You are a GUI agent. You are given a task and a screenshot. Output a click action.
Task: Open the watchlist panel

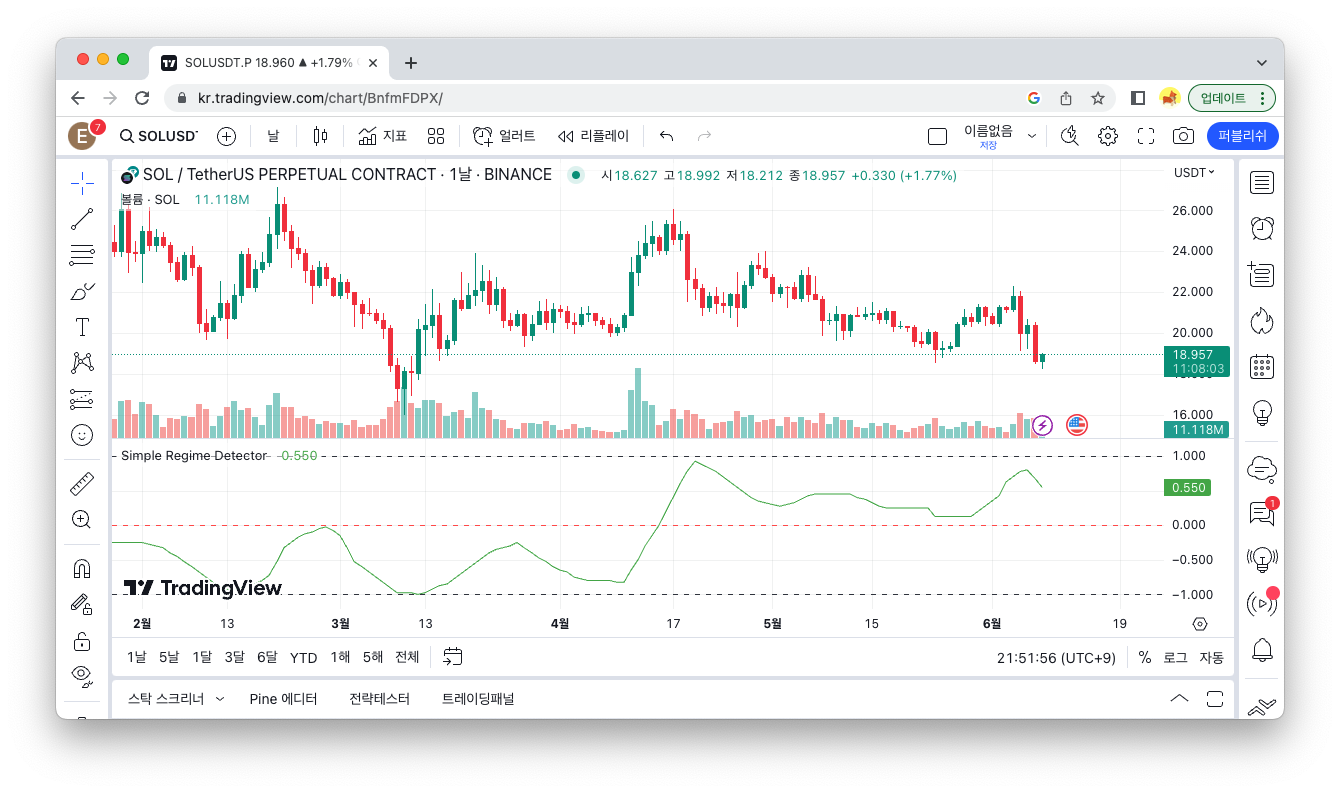pyautogui.click(x=1262, y=182)
